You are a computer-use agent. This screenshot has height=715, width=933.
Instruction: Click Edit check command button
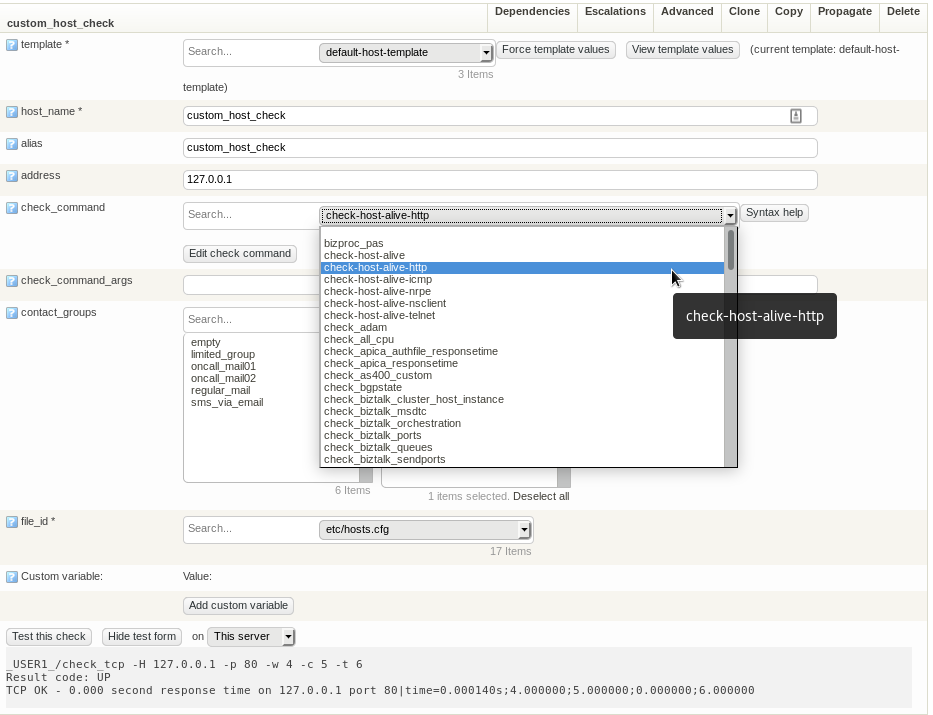coord(240,254)
